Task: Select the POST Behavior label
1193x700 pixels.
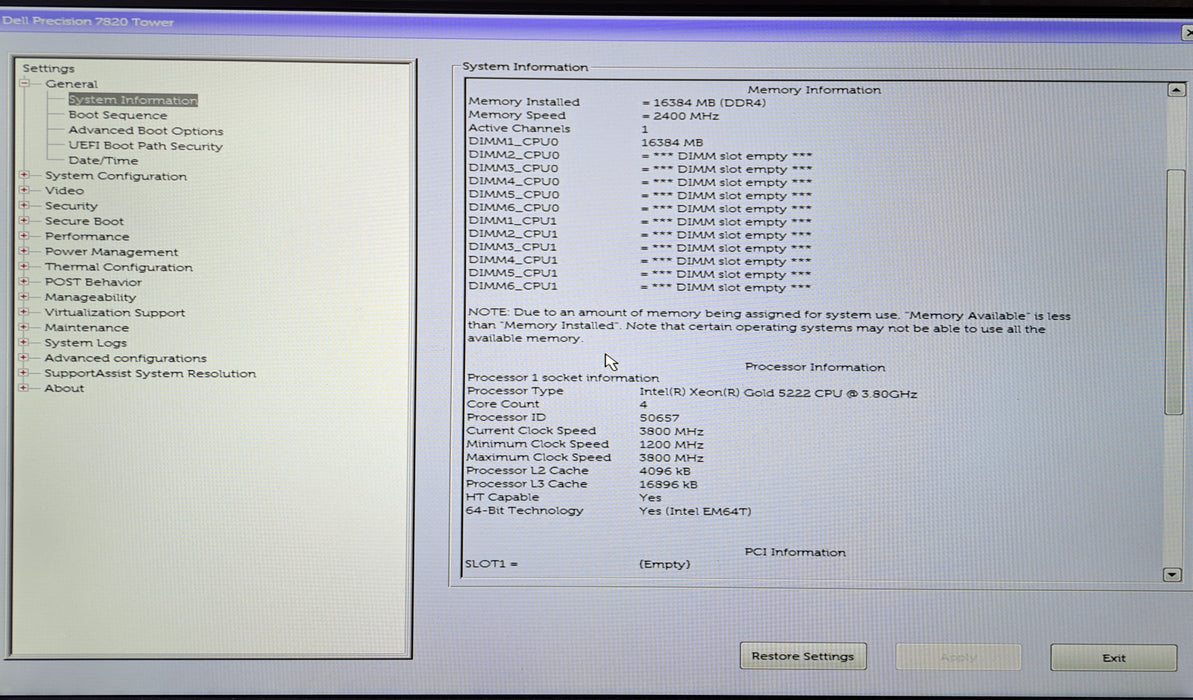Action: click(x=94, y=282)
